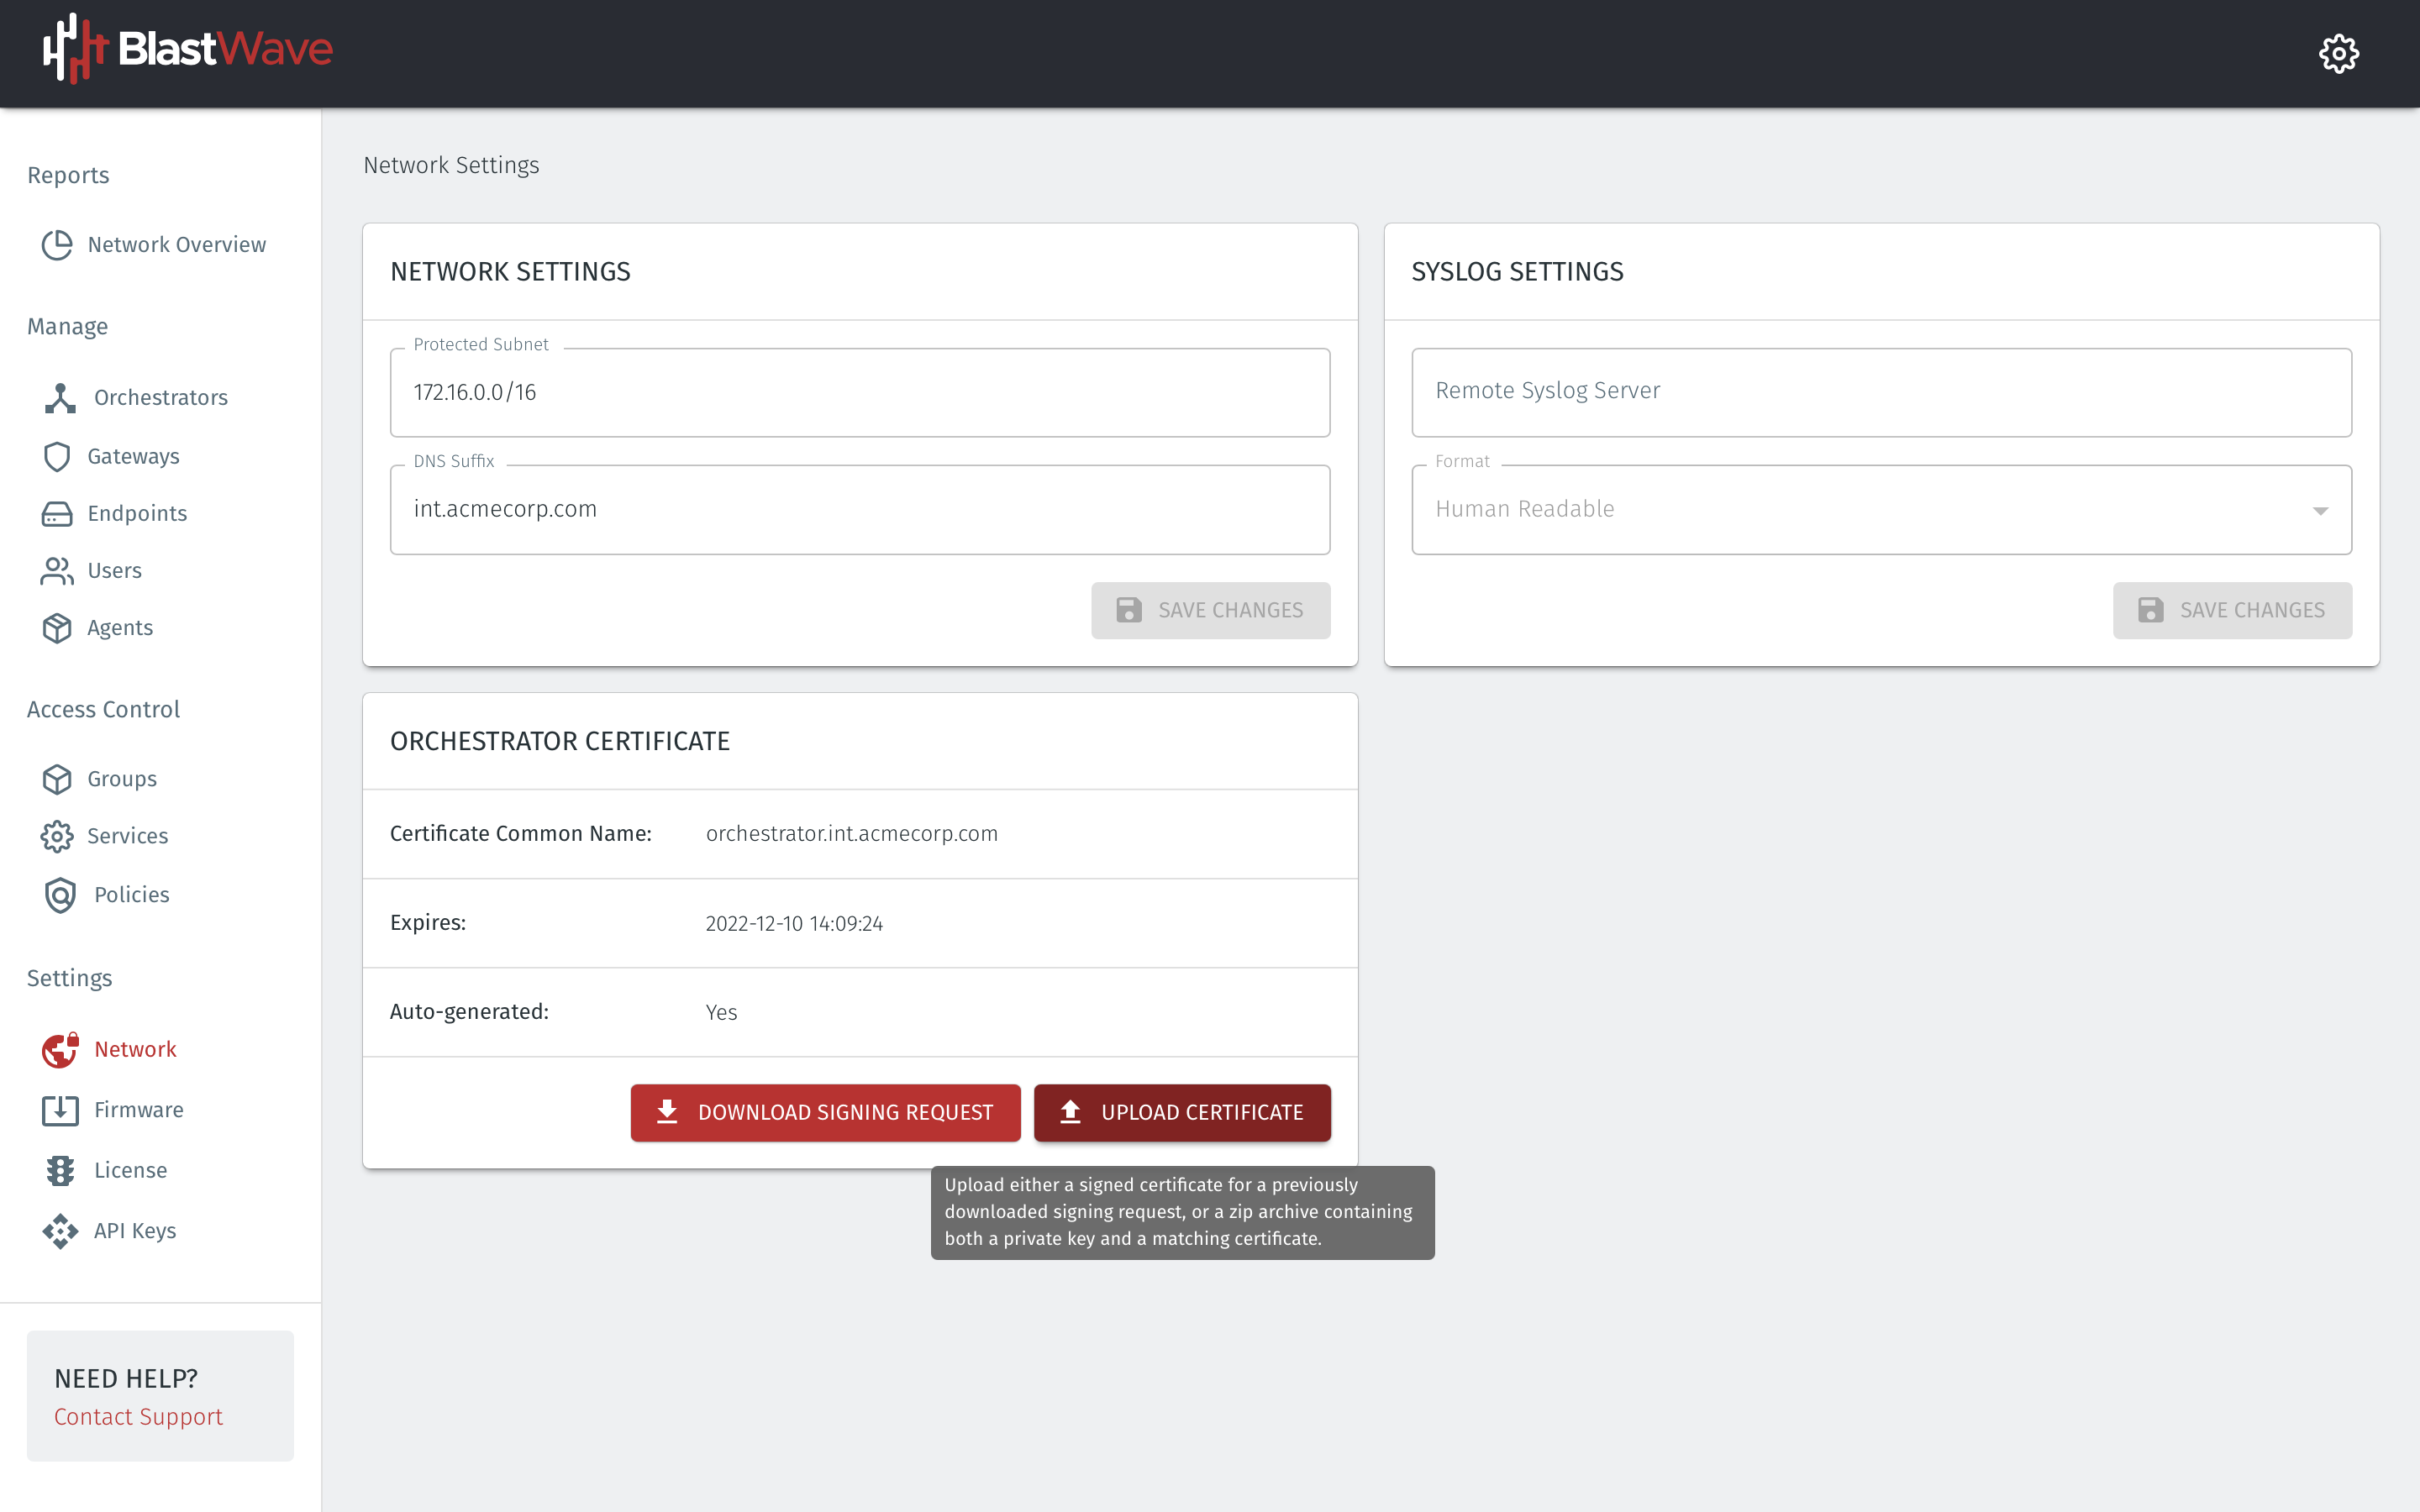Open the Contact Support link
The image size is (2420, 1512).
(138, 1416)
